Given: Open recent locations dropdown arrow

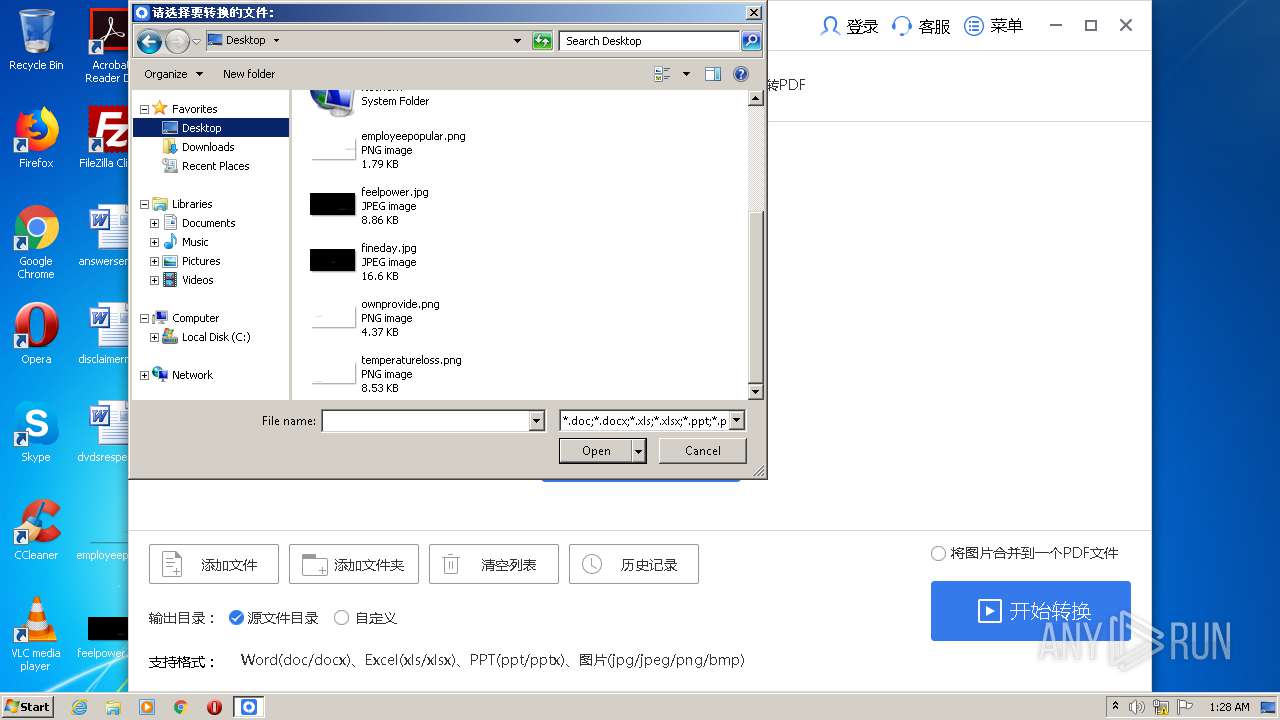Looking at the screenshot, I should (x=196, y=41).
